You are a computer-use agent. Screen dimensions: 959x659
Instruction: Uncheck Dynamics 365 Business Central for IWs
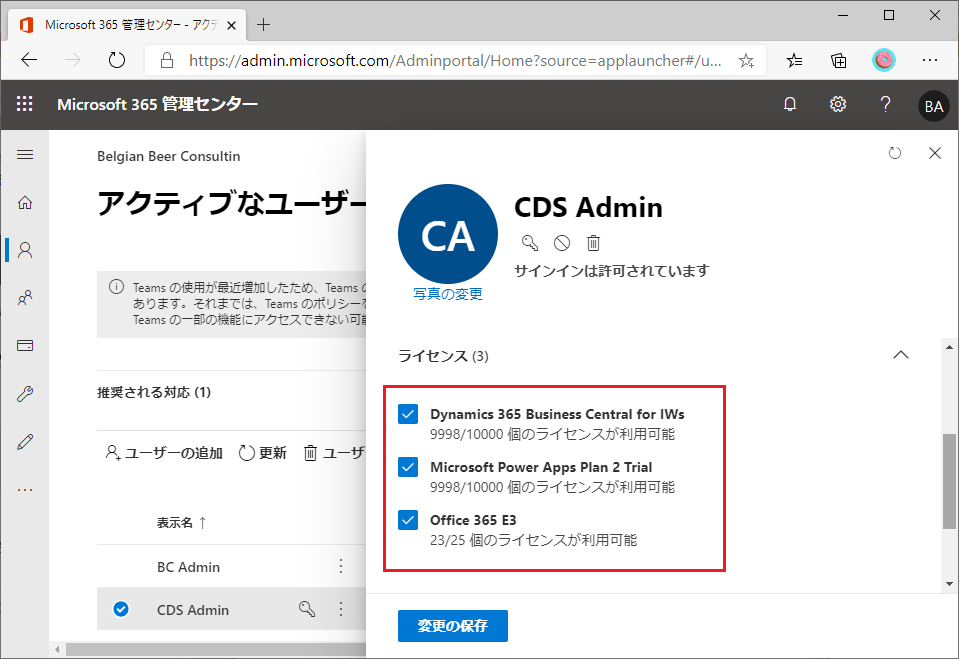tap(408, 414)
